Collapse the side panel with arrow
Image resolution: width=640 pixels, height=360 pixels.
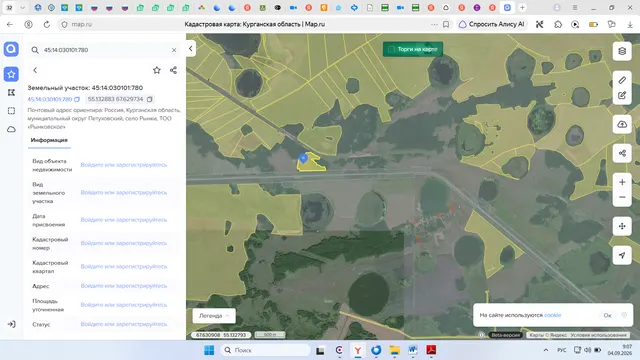[x=191, y=49]
